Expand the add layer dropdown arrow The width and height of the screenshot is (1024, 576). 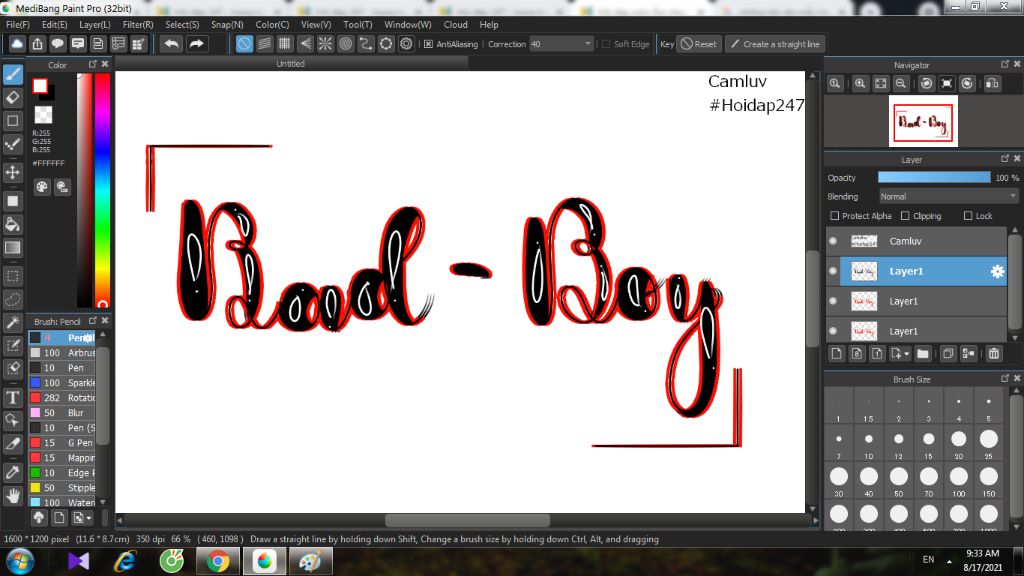(x=906, y=354)
